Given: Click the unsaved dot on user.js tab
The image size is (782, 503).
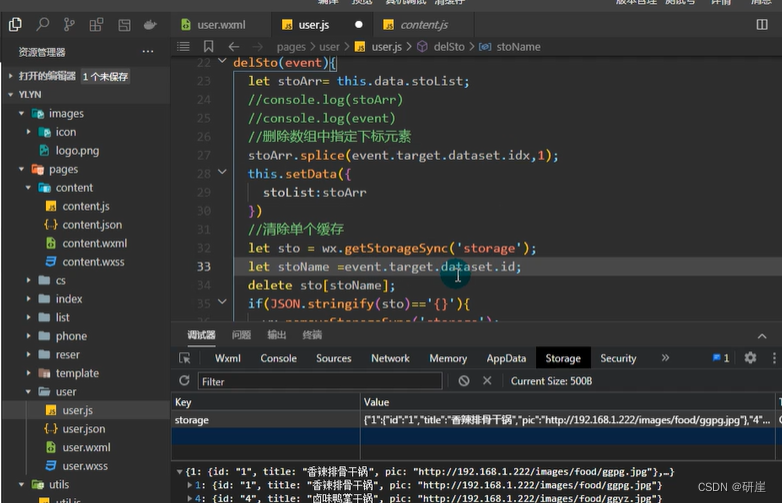Looking at the screenshot, I should (359, 24).
